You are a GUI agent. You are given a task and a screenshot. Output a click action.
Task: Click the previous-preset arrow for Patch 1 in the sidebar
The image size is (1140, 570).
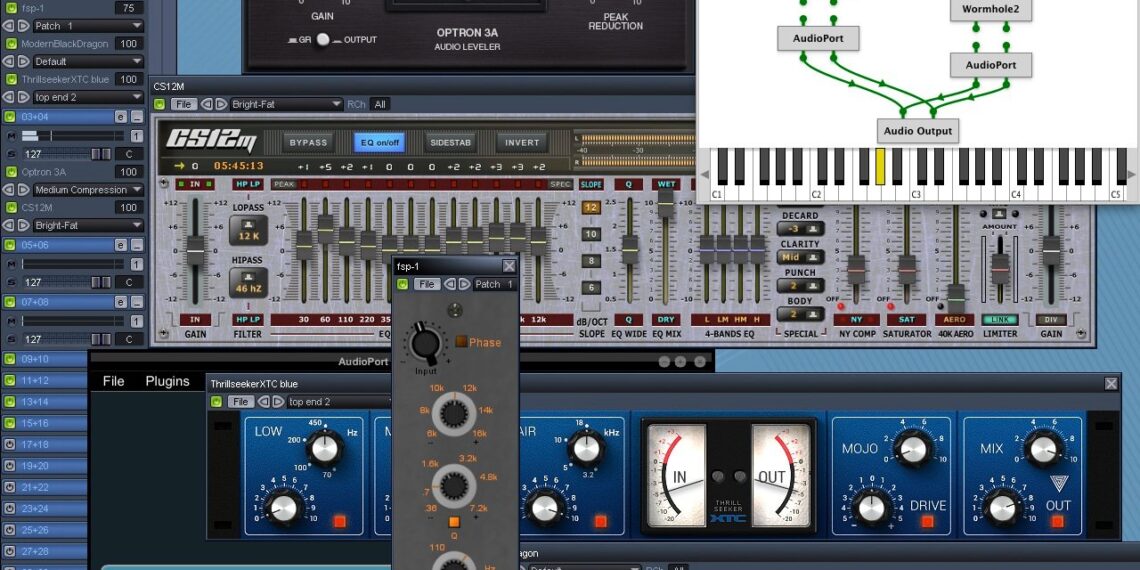(10, 25)
